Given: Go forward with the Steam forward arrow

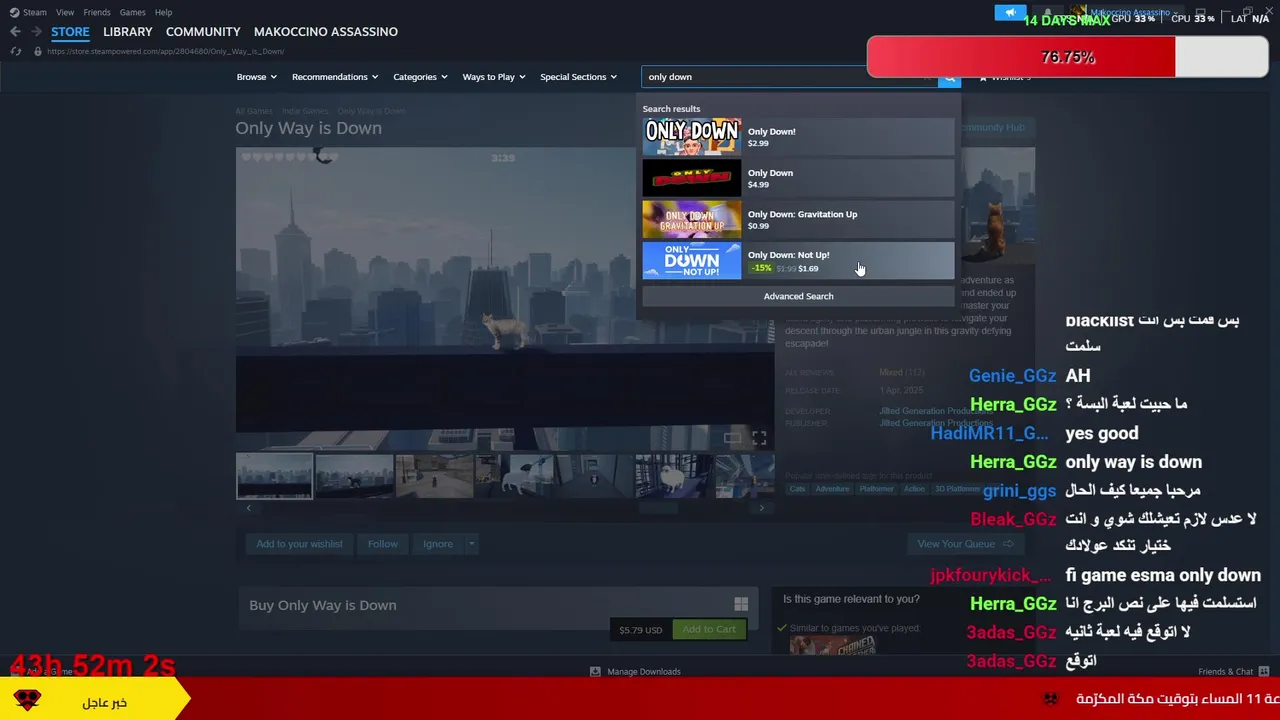Looking at the screenshot, I should 36,32.
